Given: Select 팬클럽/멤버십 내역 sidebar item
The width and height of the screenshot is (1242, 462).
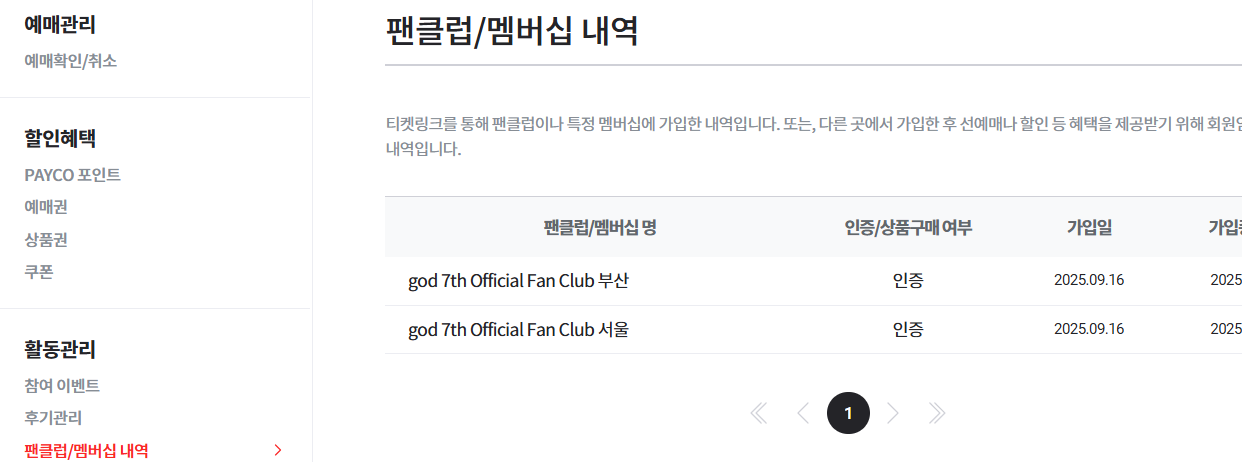Looking at the screenshot, I should [86, 450].
